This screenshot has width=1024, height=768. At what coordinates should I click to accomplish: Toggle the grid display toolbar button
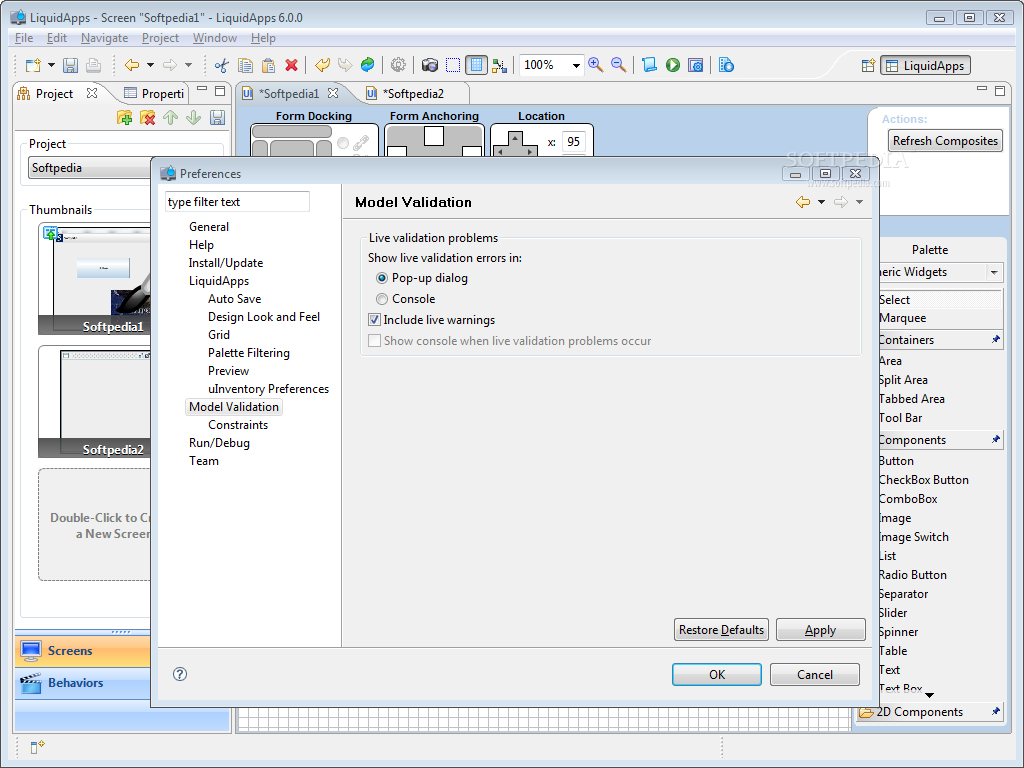point(476,65)
